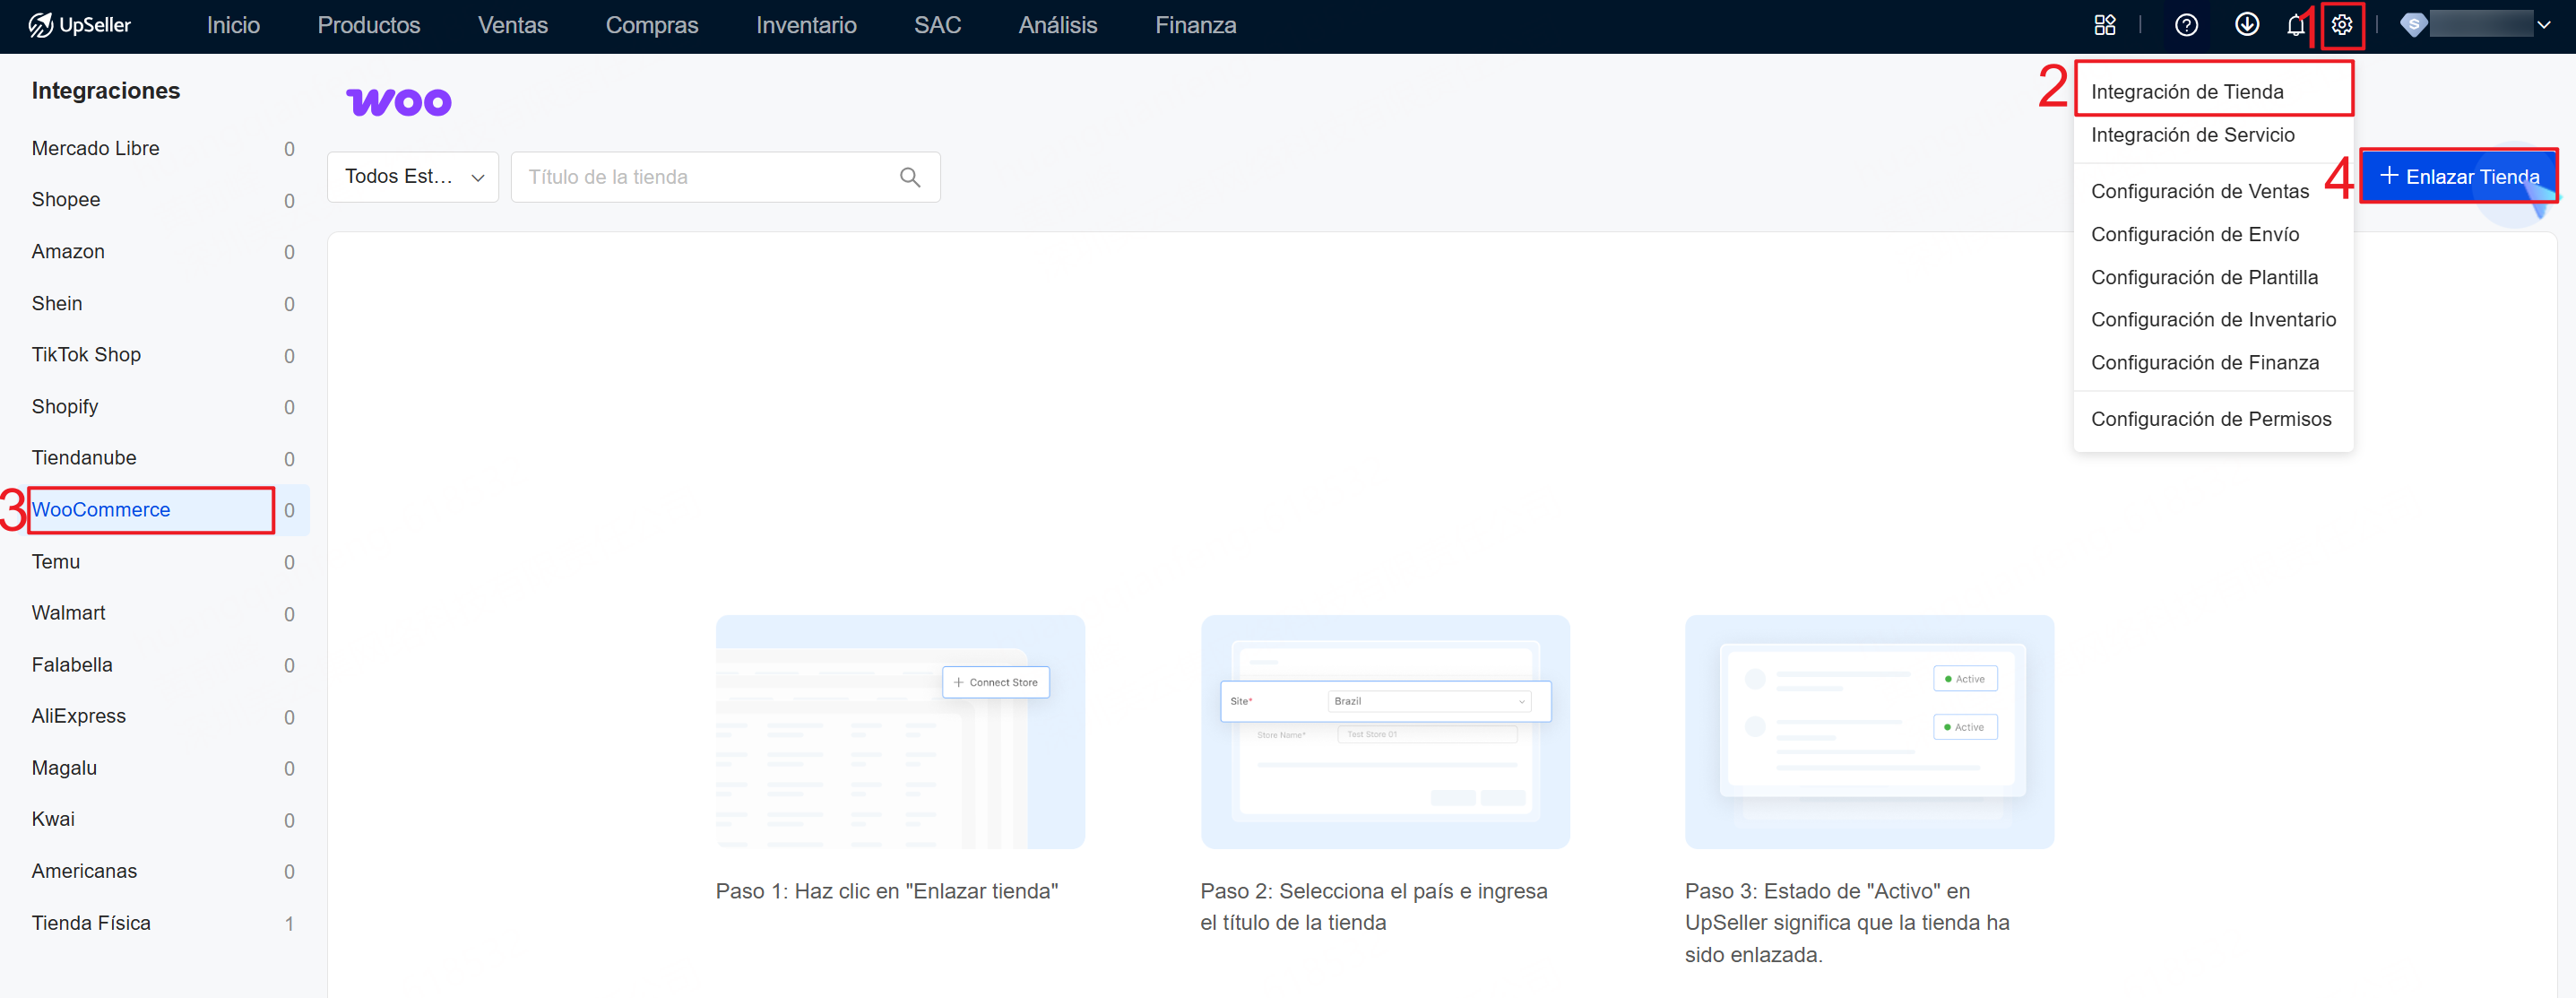Viewport: 2576px width, 998px height.
Task: Select Amazon in the sidebar
Action: pos(163,251)
